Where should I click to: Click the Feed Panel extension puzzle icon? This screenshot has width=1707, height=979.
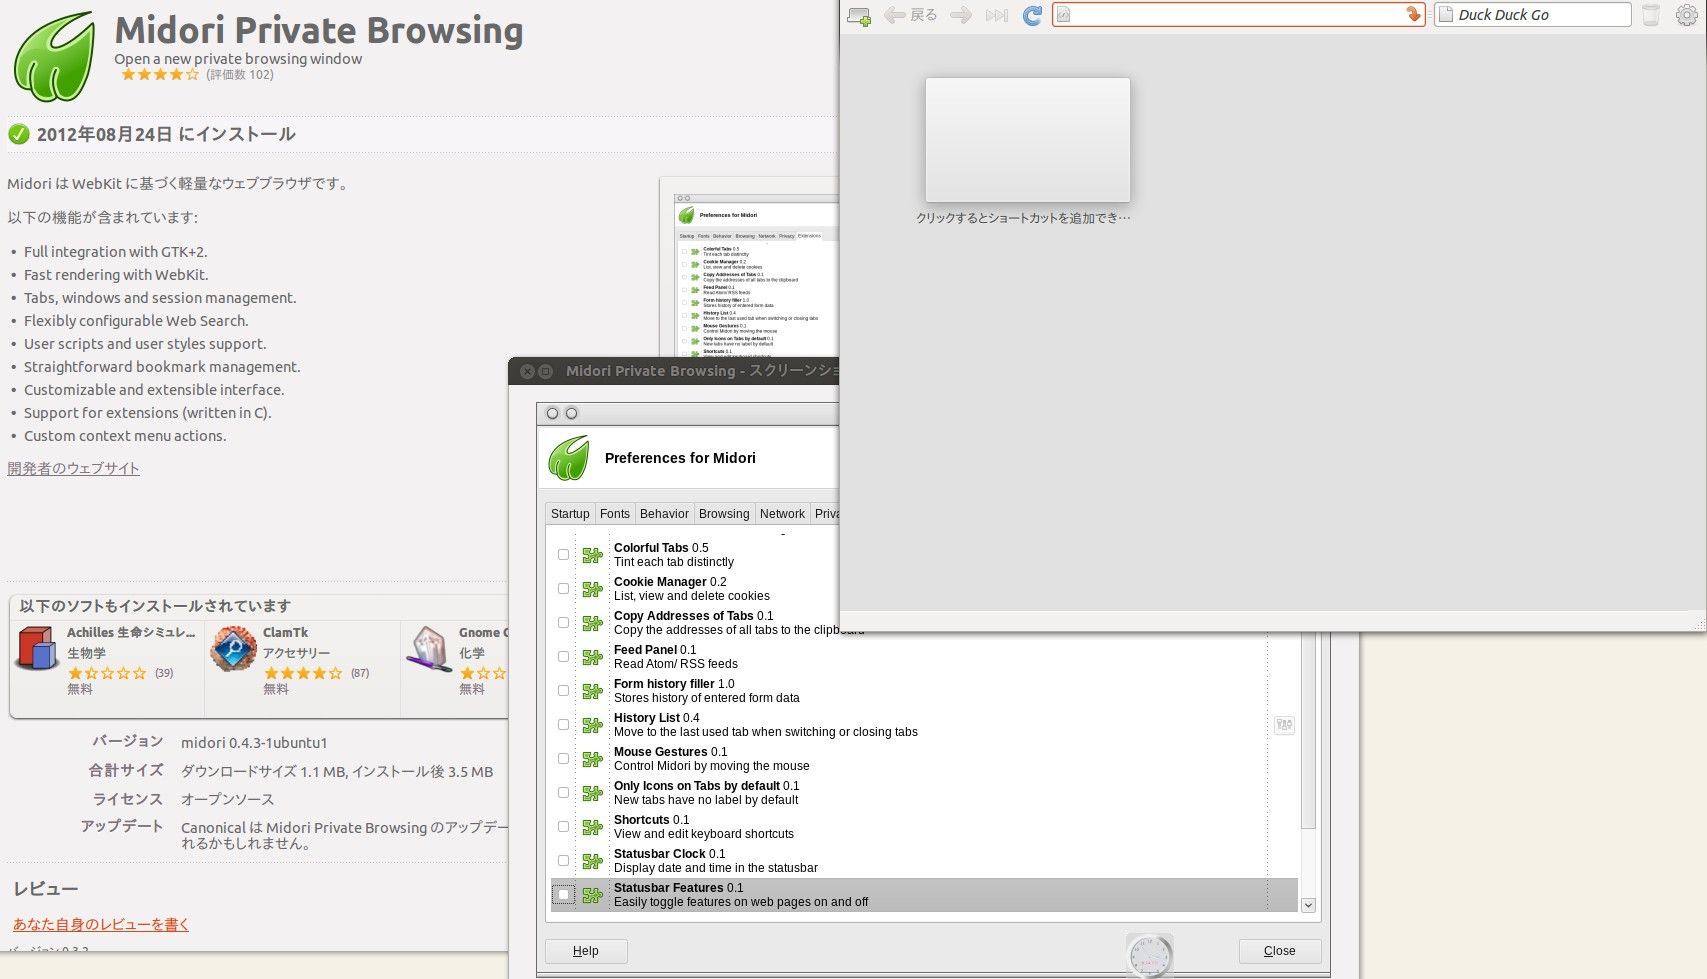point(592,657)
